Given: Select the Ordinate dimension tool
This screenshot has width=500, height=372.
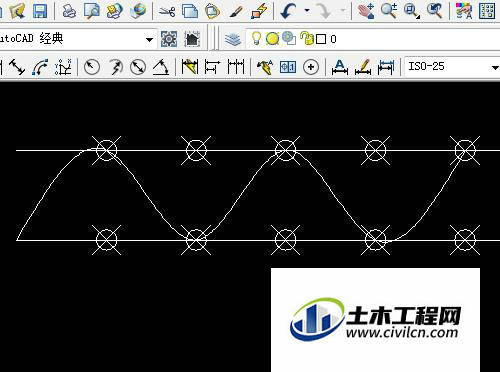Looking at the screenshot, I should click(x=63, y=67).
